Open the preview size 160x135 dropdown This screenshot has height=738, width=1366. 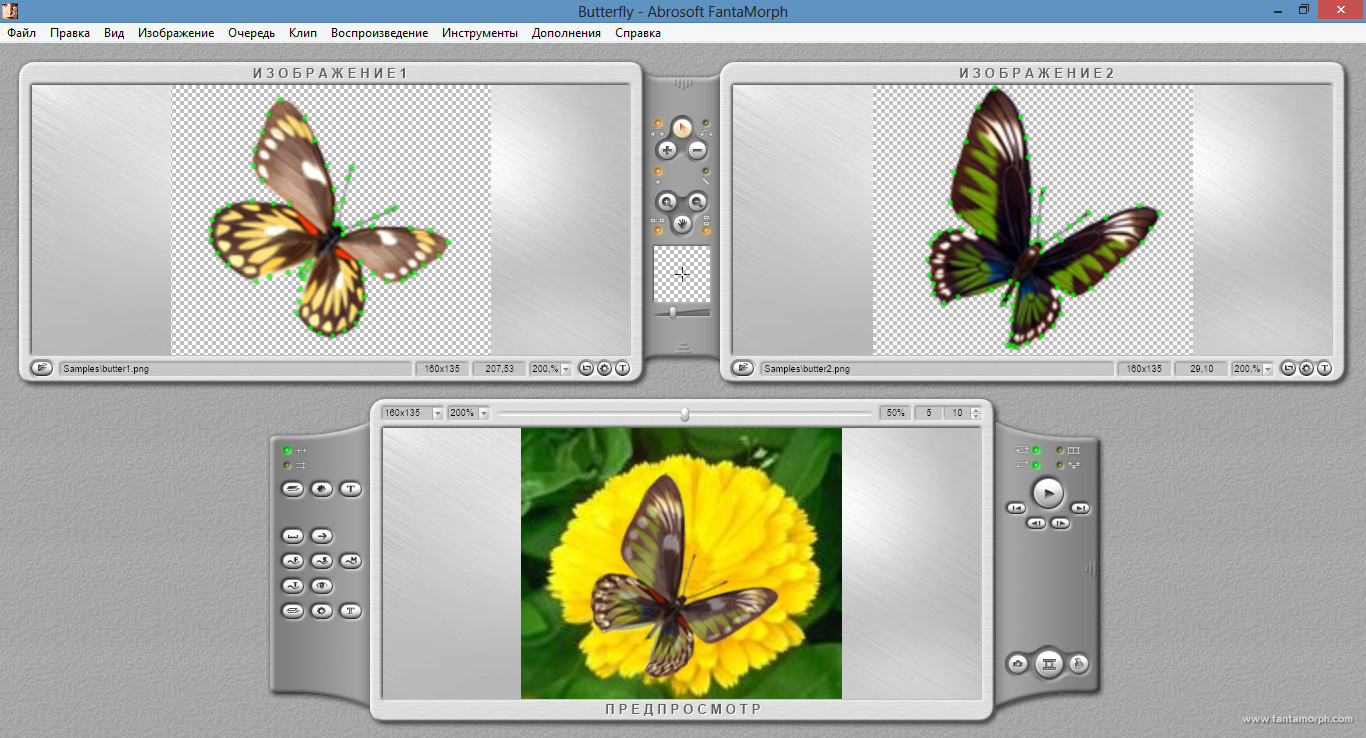pos(437,413)
